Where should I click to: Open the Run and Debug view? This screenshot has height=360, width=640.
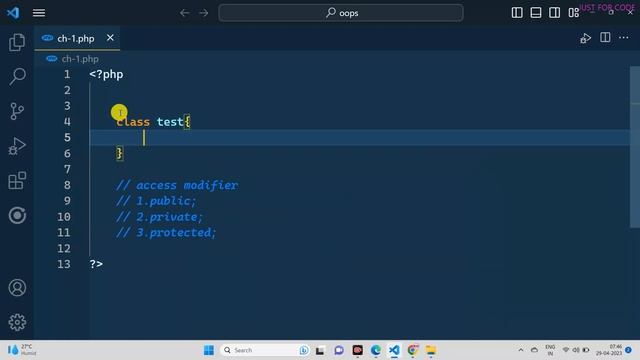(17, 146)
